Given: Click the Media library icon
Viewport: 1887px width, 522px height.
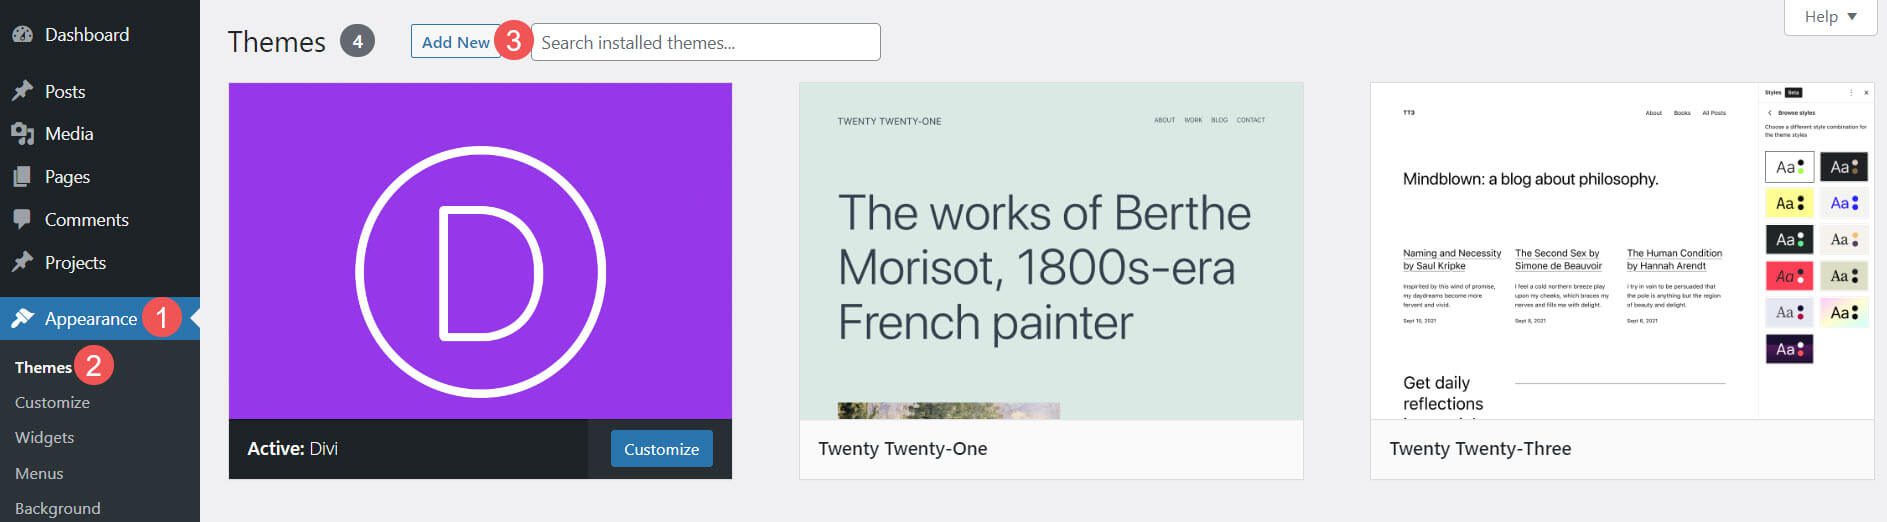Looking at the screenshot, I should point(22,134).
